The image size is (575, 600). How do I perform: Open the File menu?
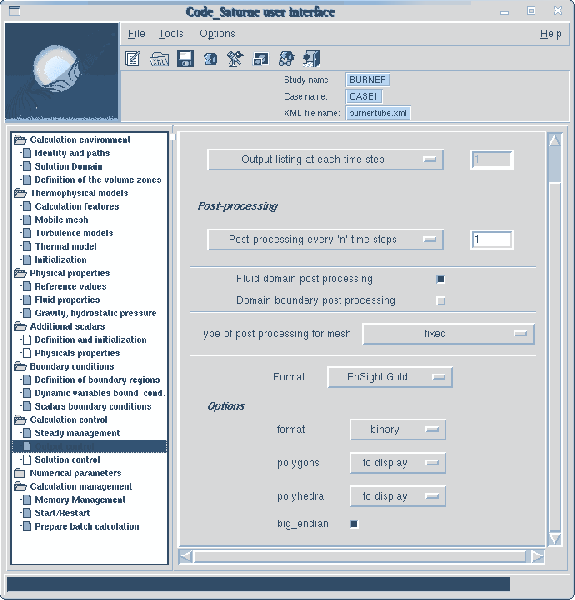tap(137, 34)
